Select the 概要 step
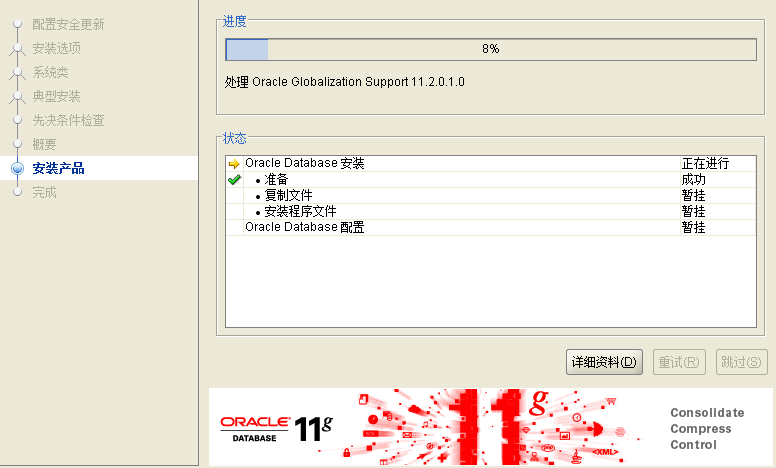This screenshot has width=776, height=468. [45, 144]
